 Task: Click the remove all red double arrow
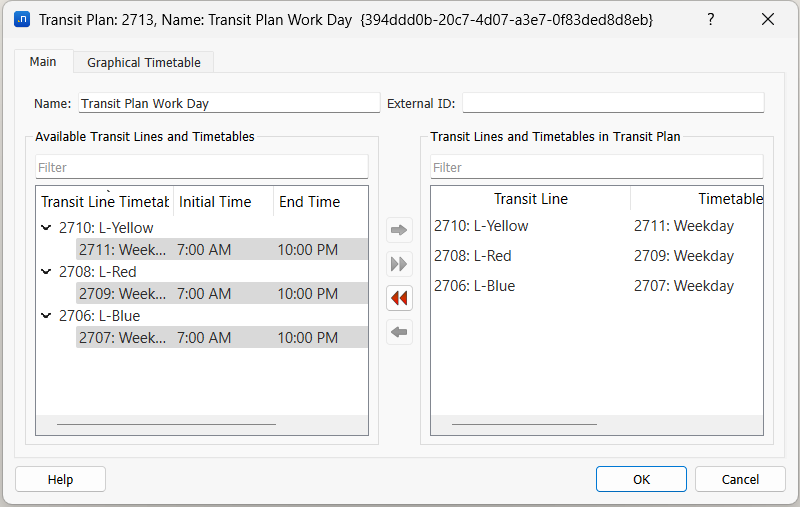pos(399,298)
